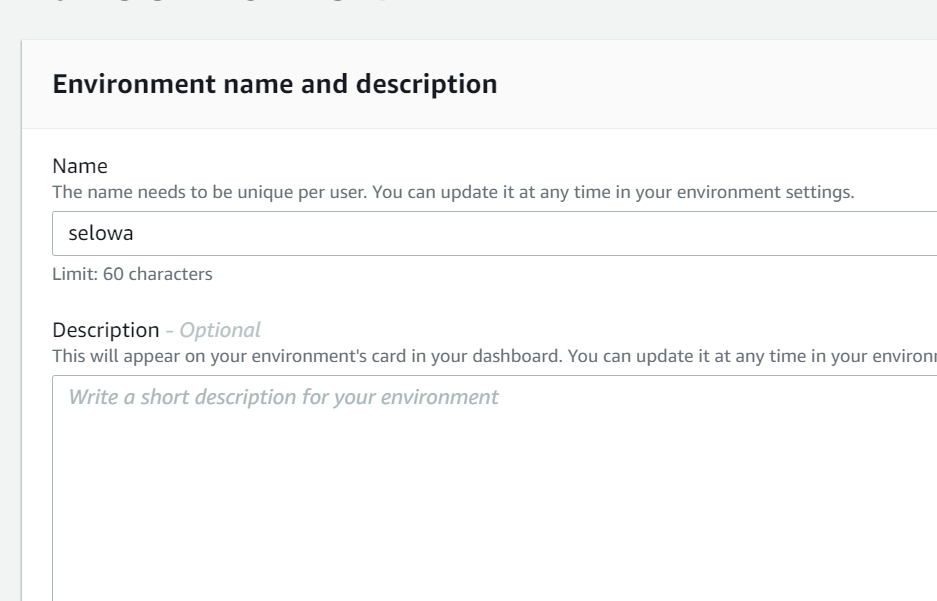Click the "selowa" text in Name field
Image resolution: width=937 pixels, height=601 pixels.
[x=94, y=234]
